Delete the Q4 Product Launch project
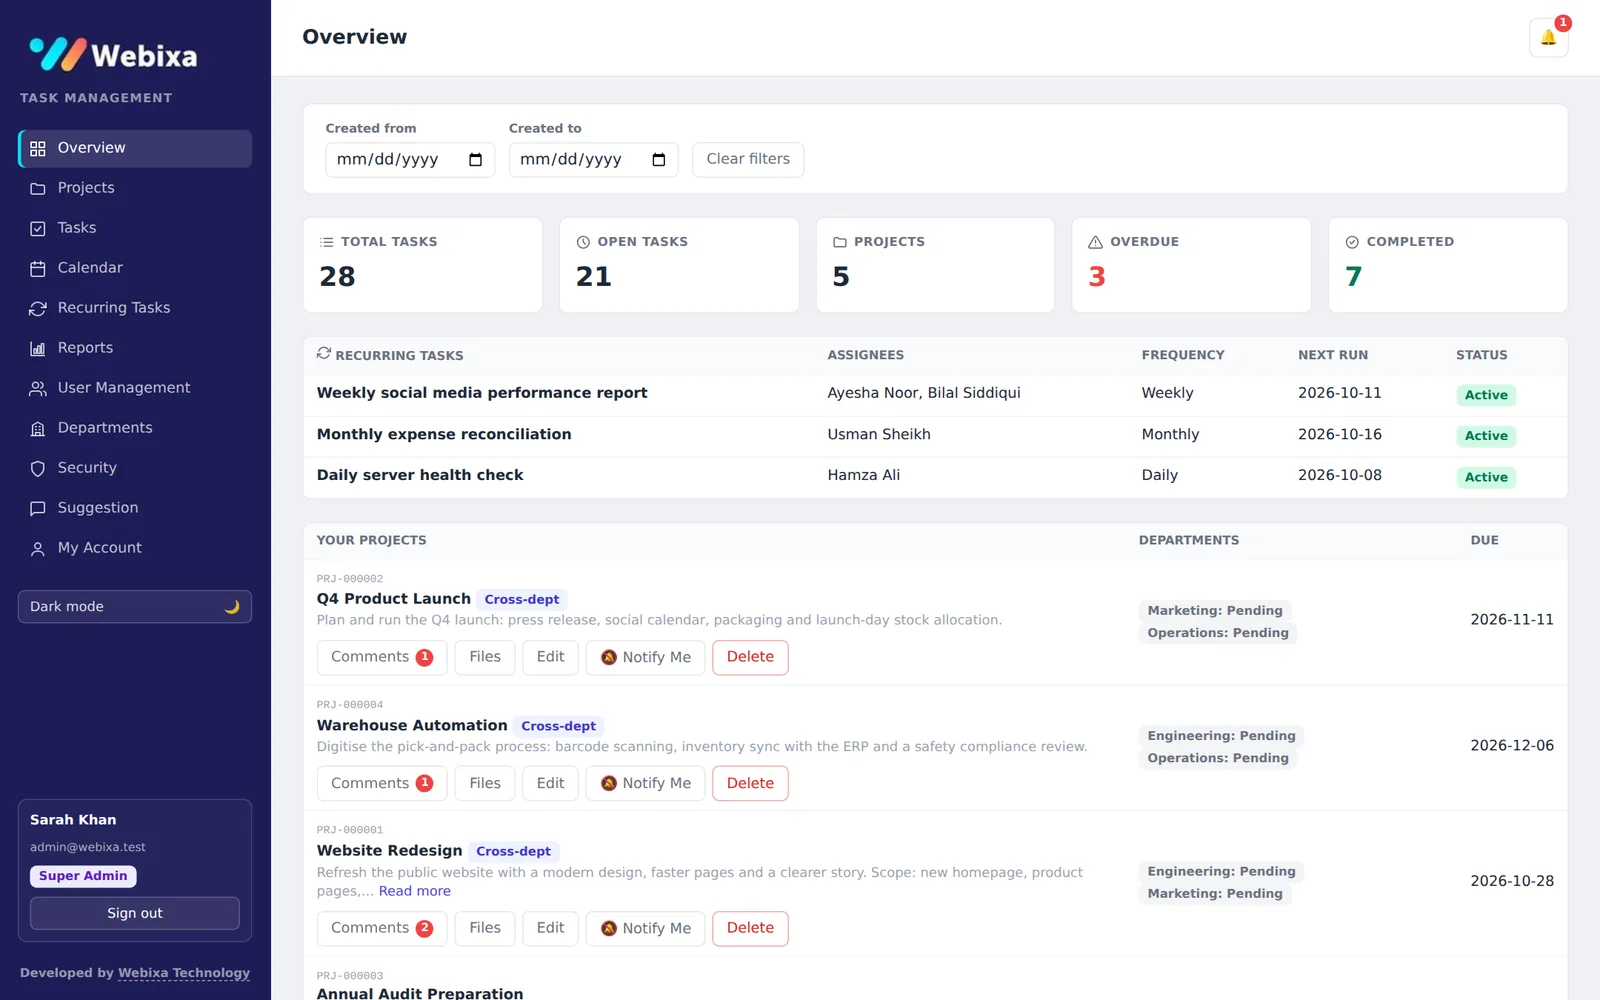 tap(750, 657)
